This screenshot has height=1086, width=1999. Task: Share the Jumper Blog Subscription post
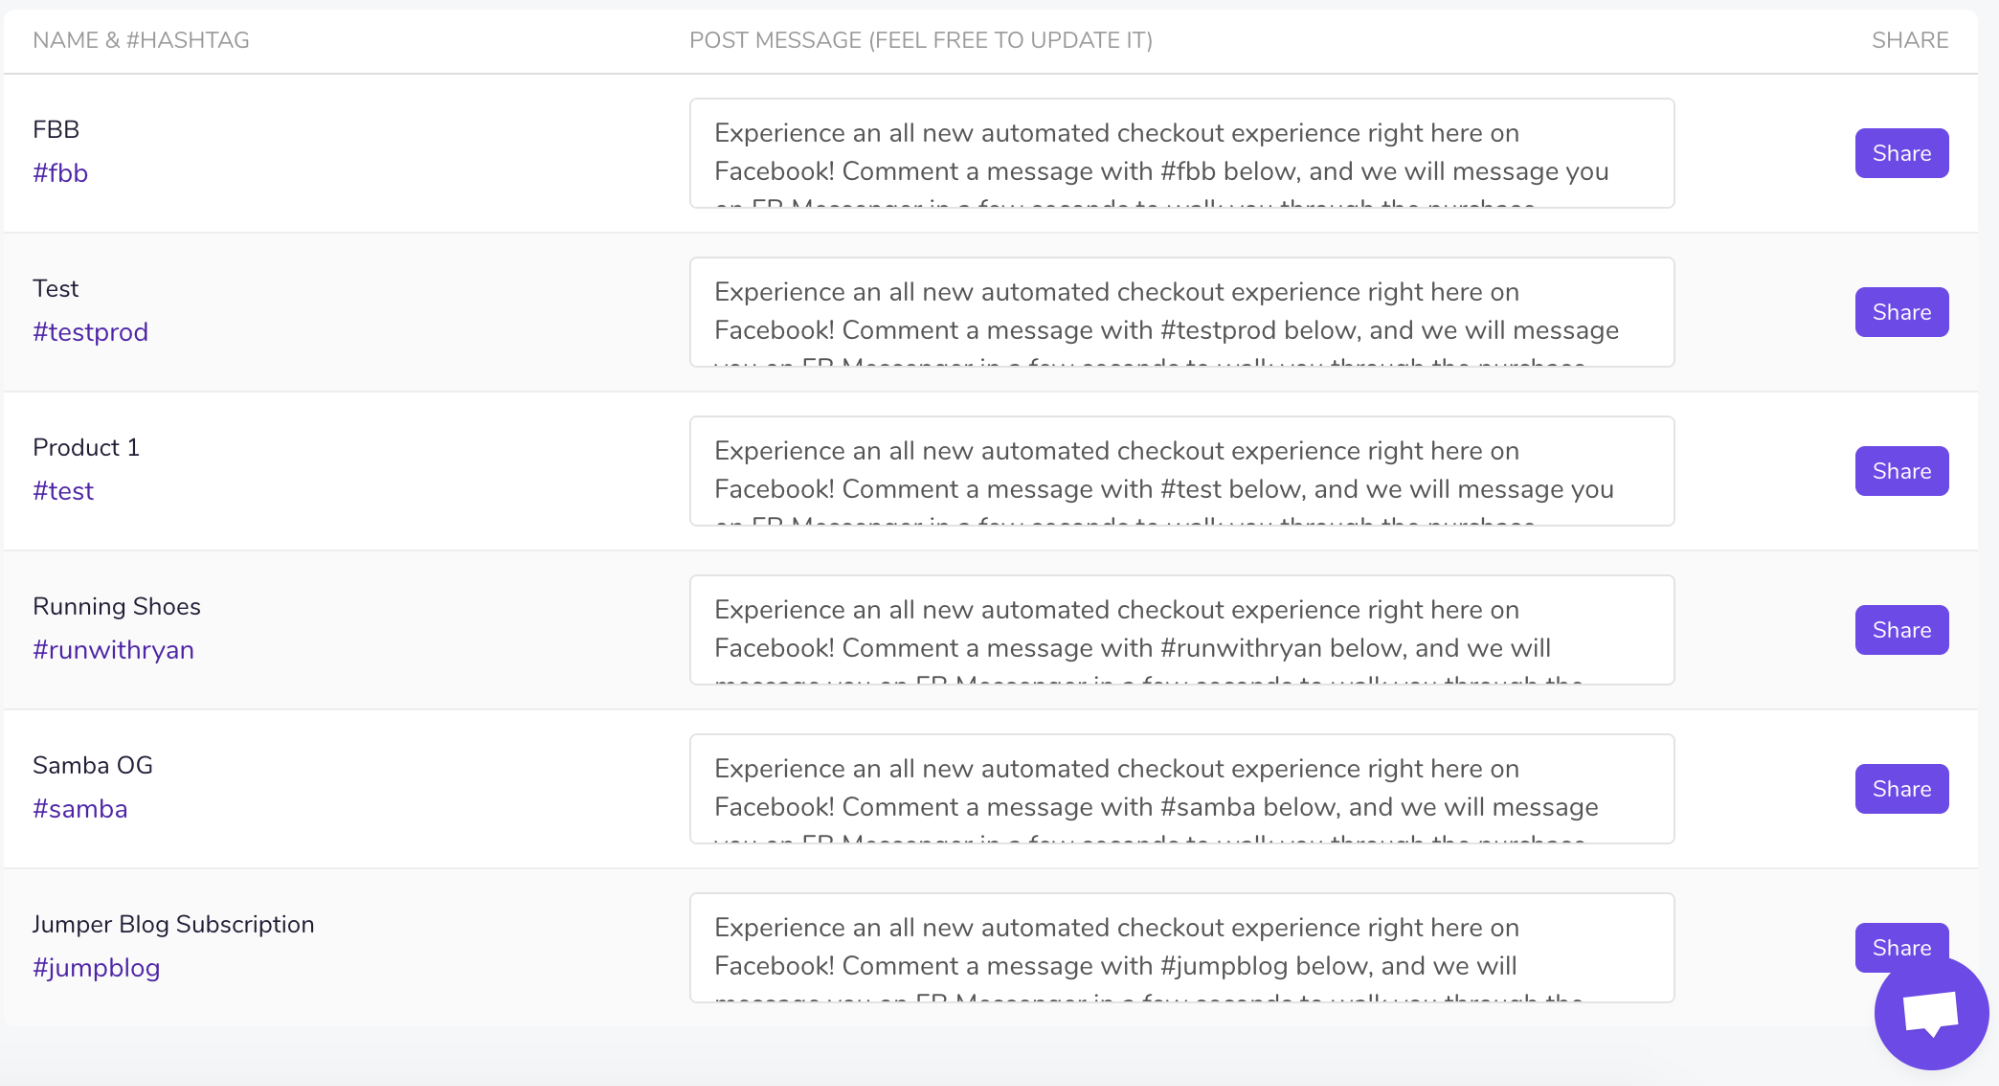pyautogui.click(x=1901, y=947)
